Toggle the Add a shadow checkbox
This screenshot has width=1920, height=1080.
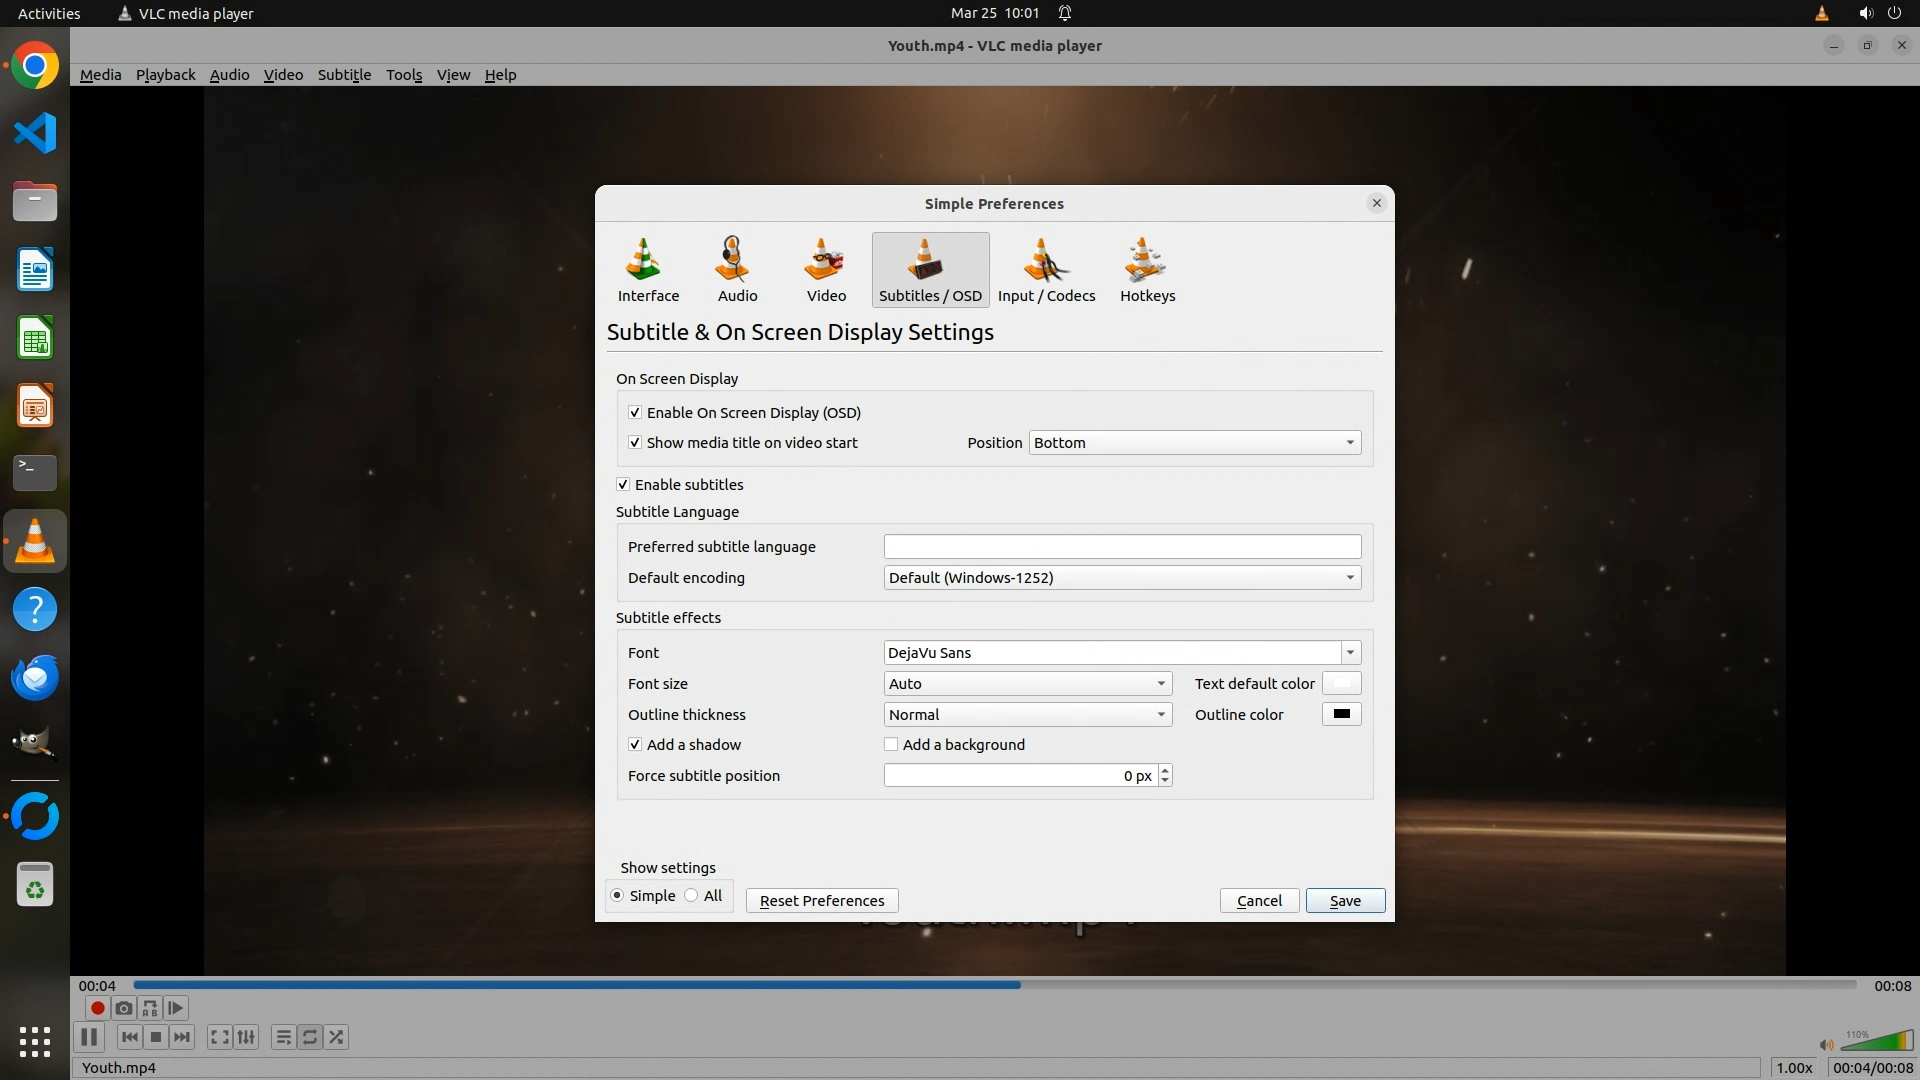[635, 744]
